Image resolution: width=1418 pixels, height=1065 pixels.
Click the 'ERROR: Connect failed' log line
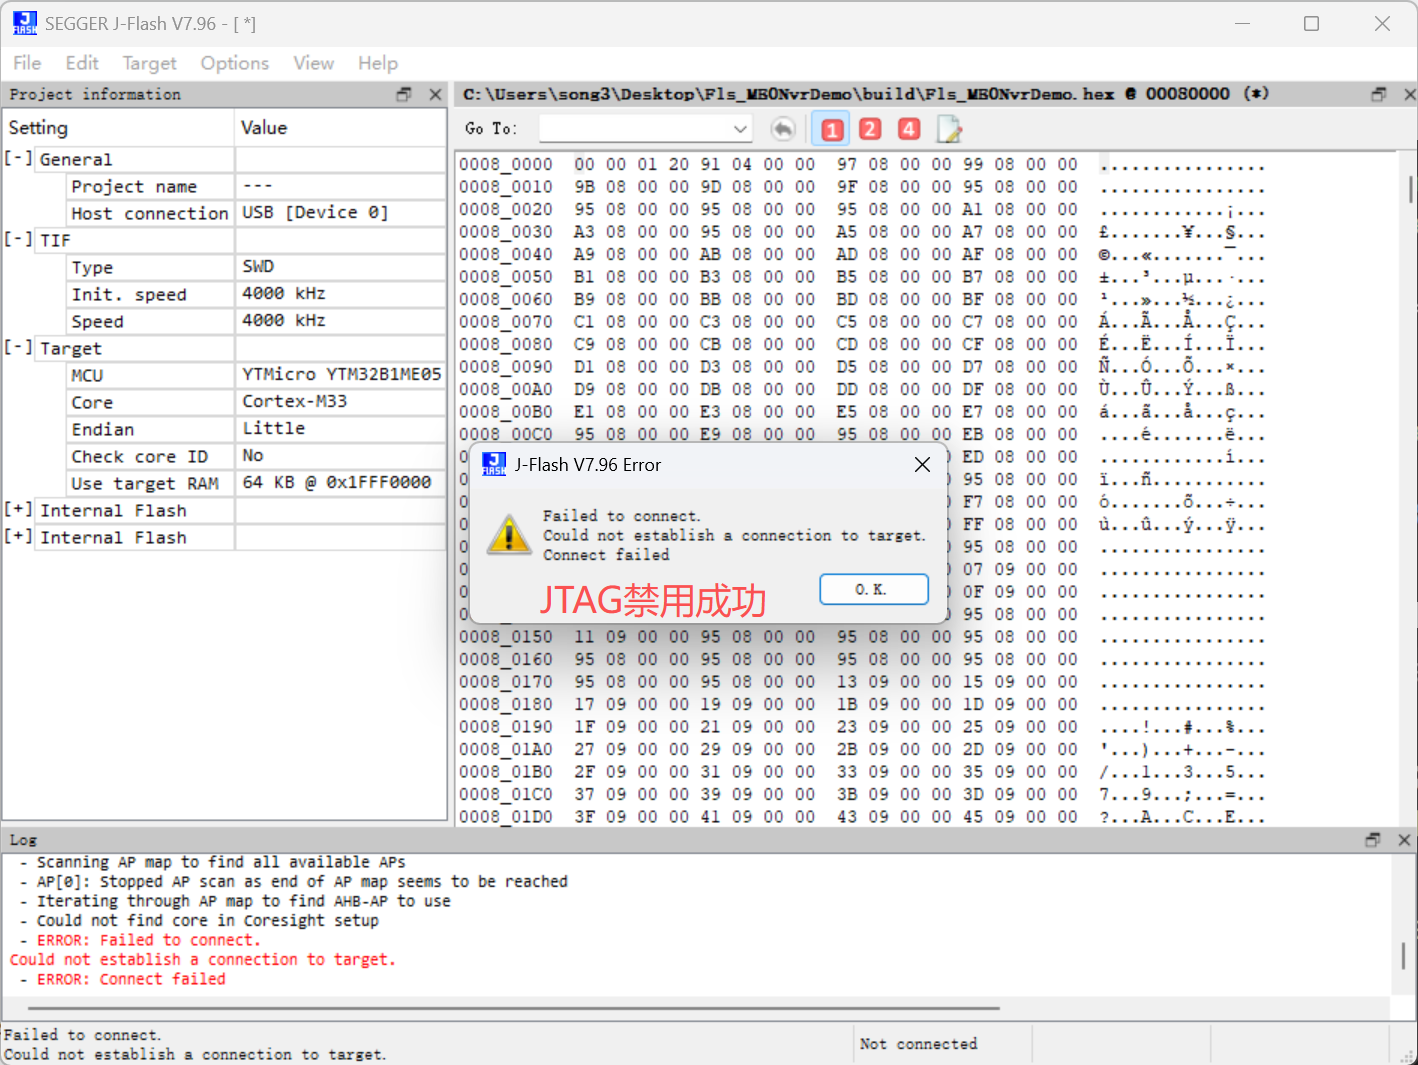[x=131, y=979]
